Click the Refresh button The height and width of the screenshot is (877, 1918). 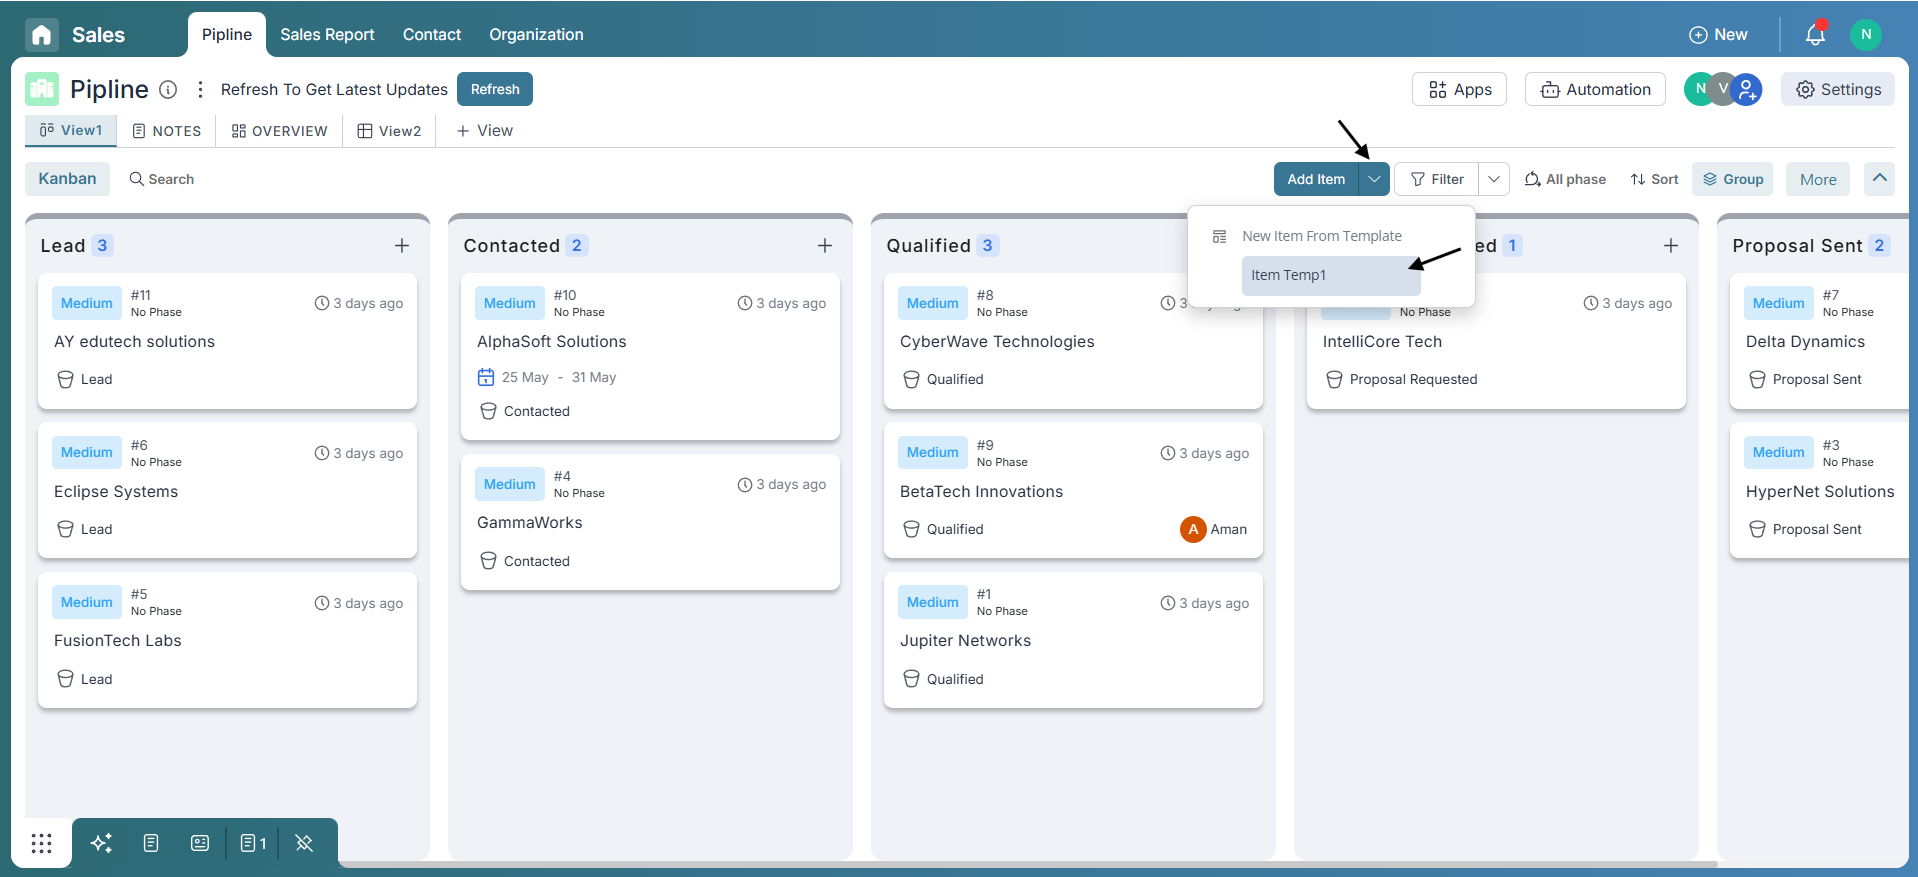click(495, 89)
